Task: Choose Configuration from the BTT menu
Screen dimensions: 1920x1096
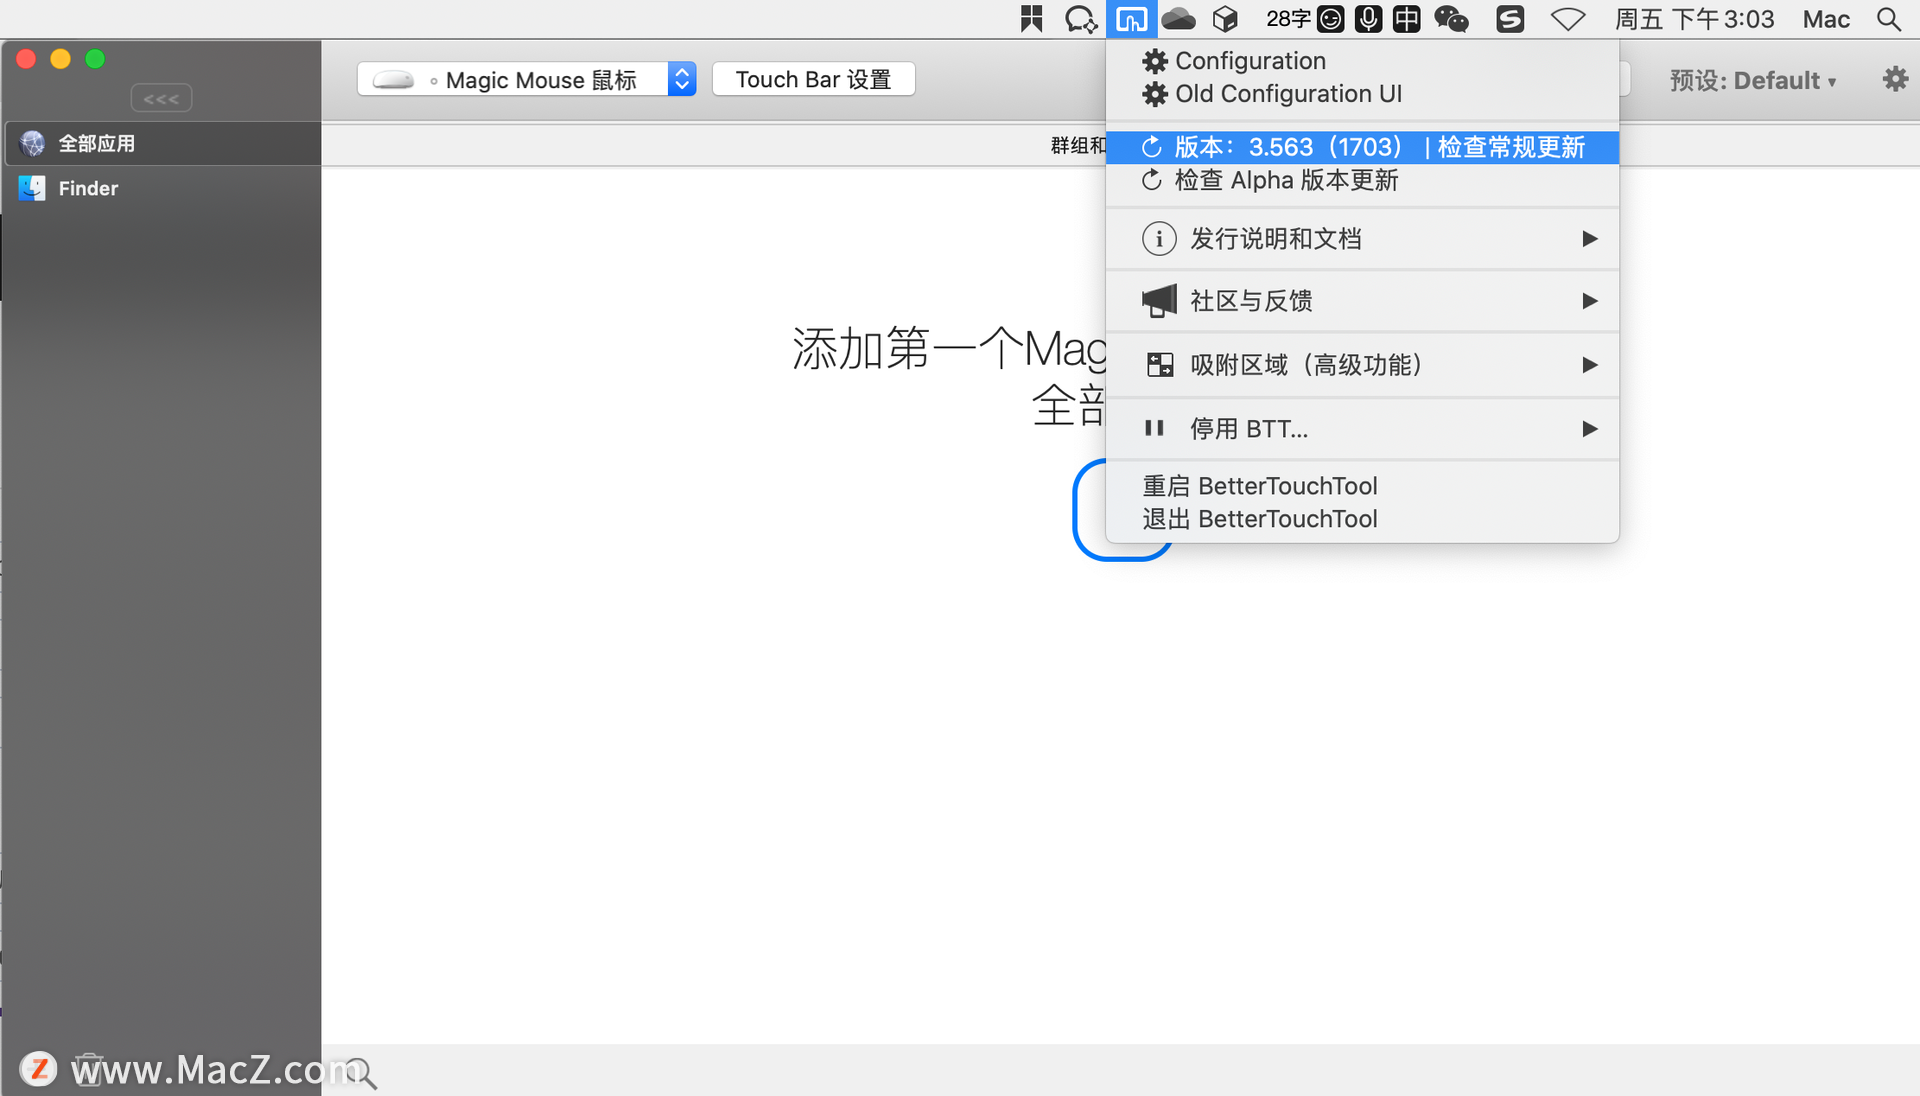Action: tap(1362, 61)
